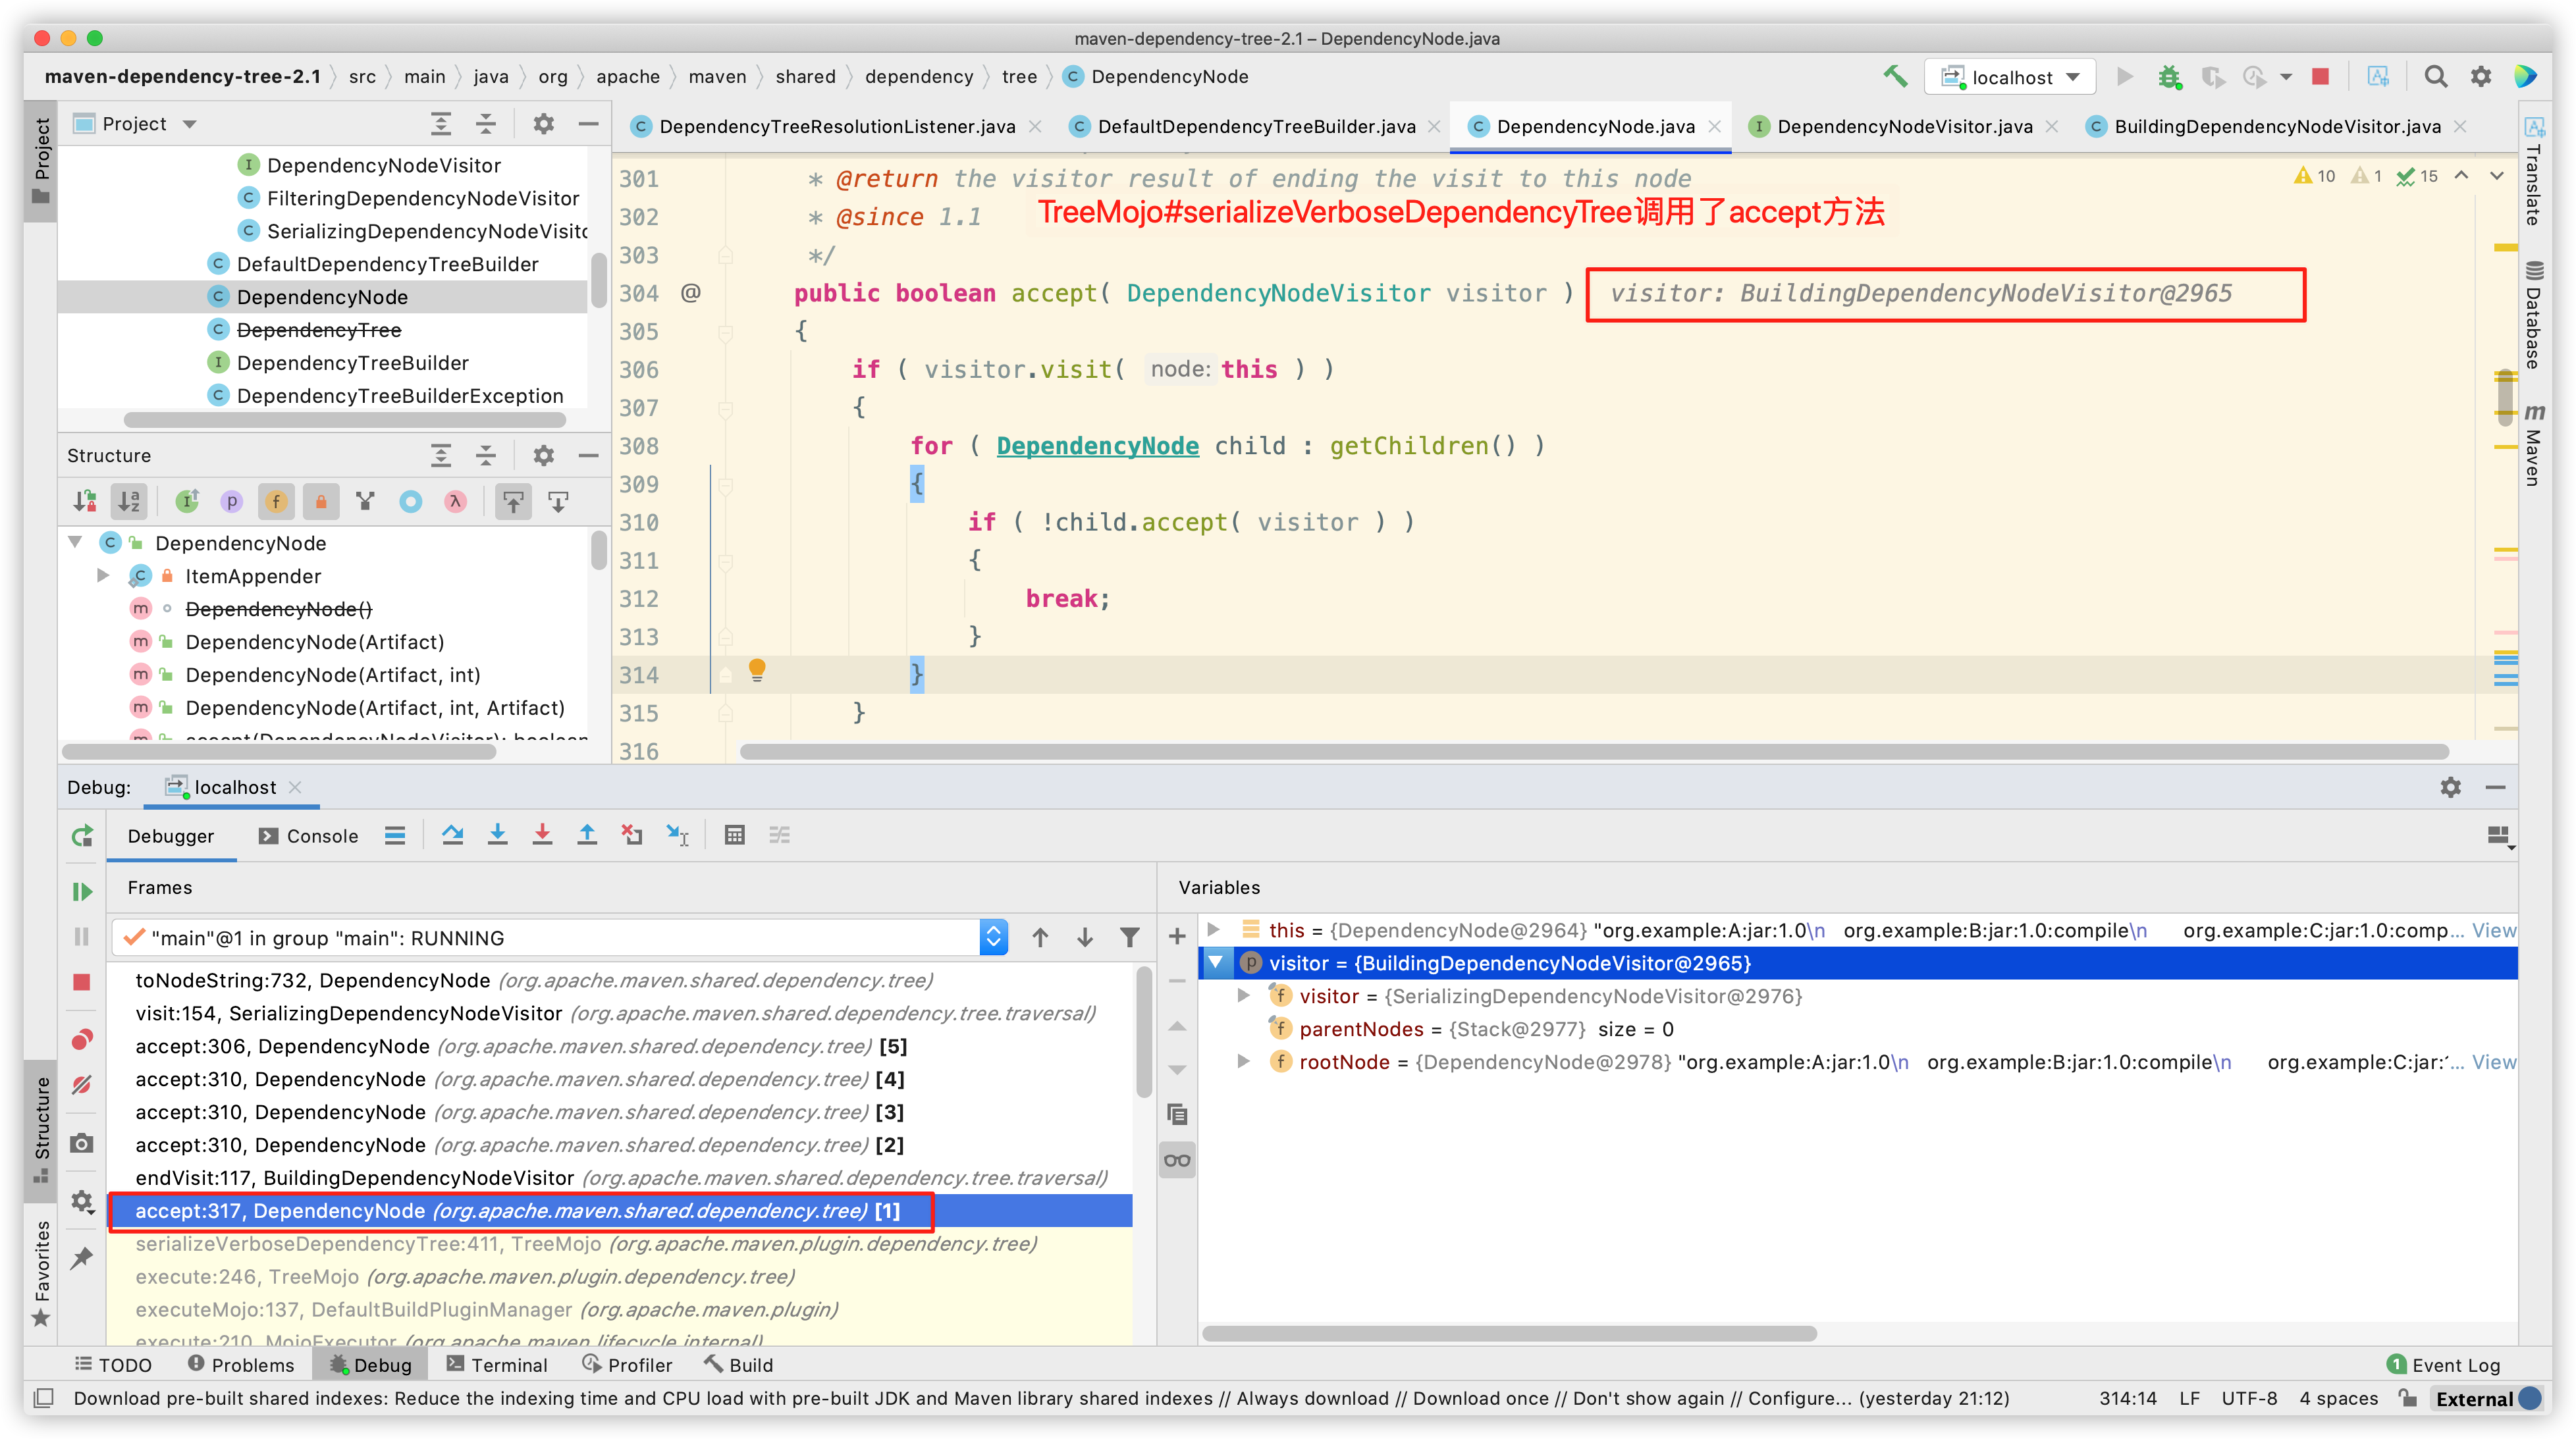The image size is (2576, 1439).
Task: Click Variables pane horizontal scrollbar
Action: pyautogui.click(x=1510, y=1333)
